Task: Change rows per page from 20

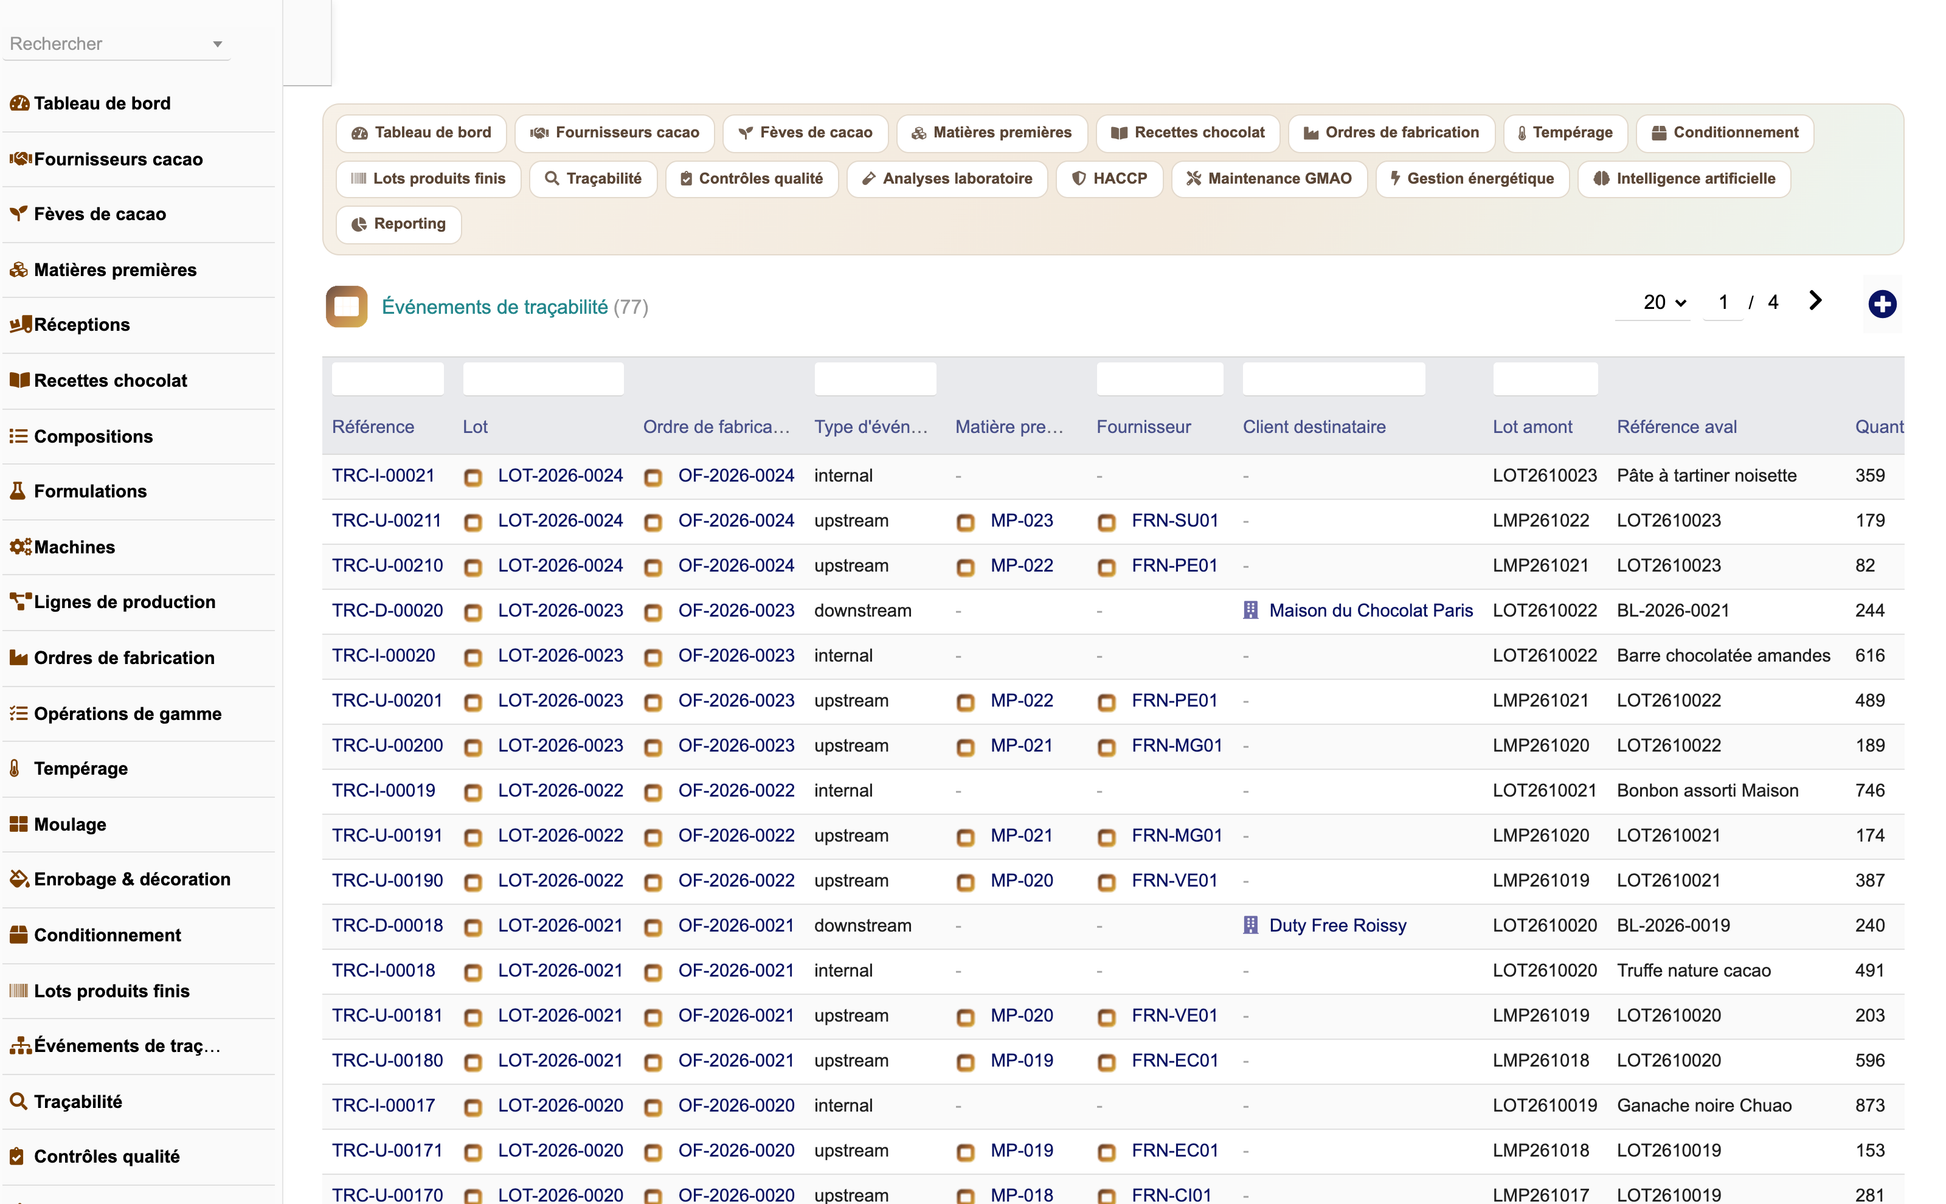Action: tap(1664, 302)
